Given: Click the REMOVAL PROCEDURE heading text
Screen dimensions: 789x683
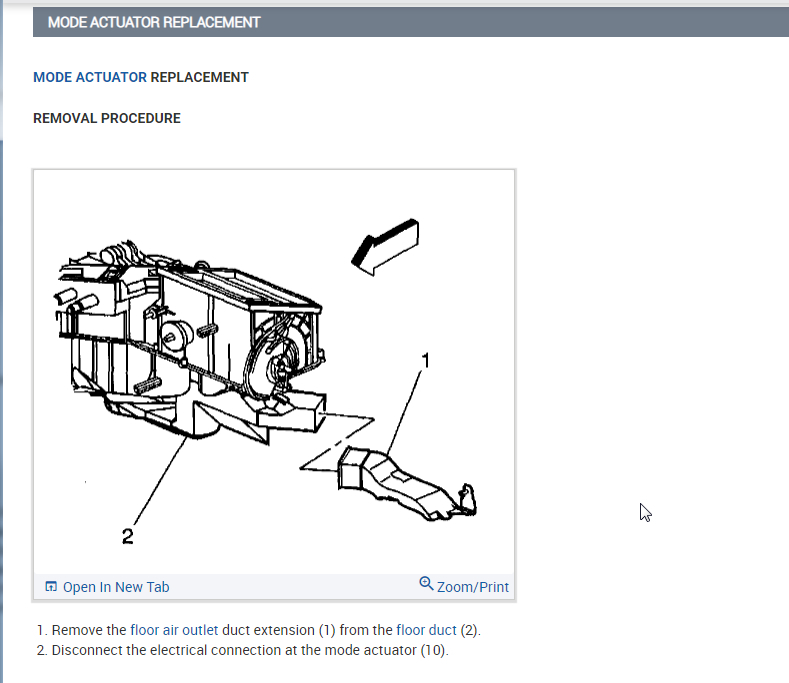Looking at the screenshot, I should [x=107, y=118].
